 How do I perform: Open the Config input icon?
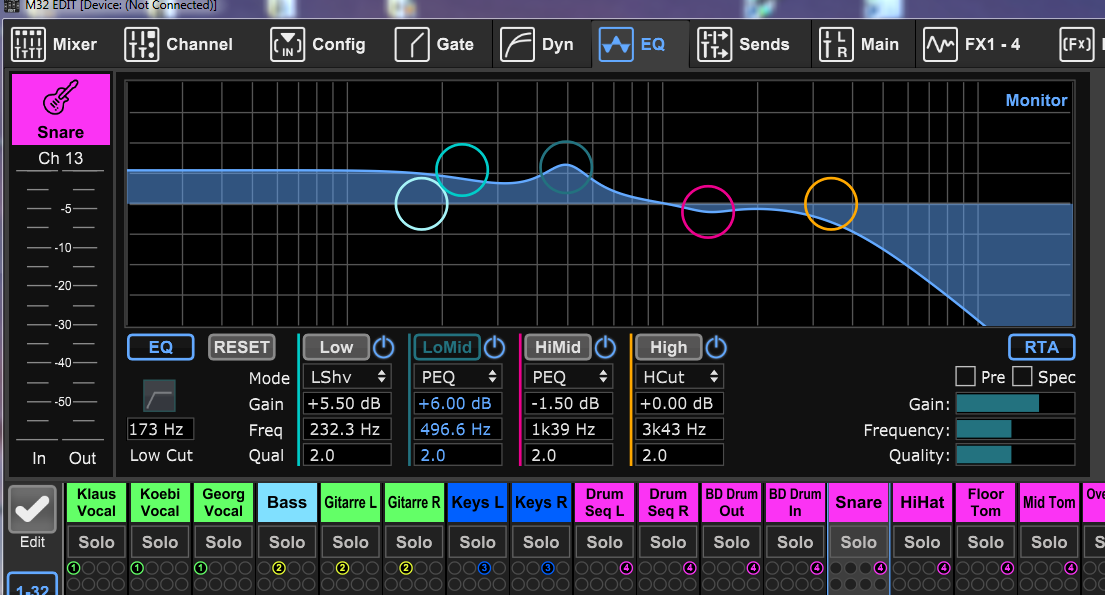point(288,44)
